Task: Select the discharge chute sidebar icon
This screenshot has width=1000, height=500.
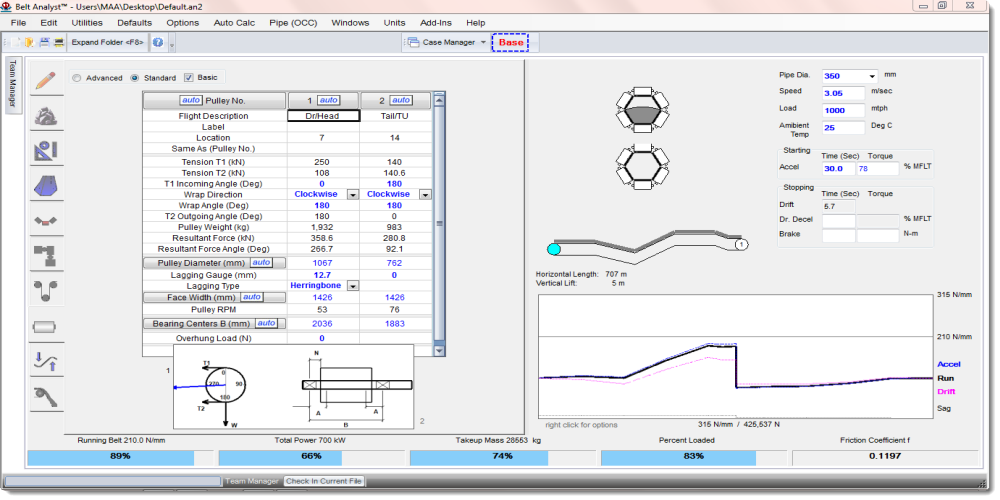Action: [46, 397]
